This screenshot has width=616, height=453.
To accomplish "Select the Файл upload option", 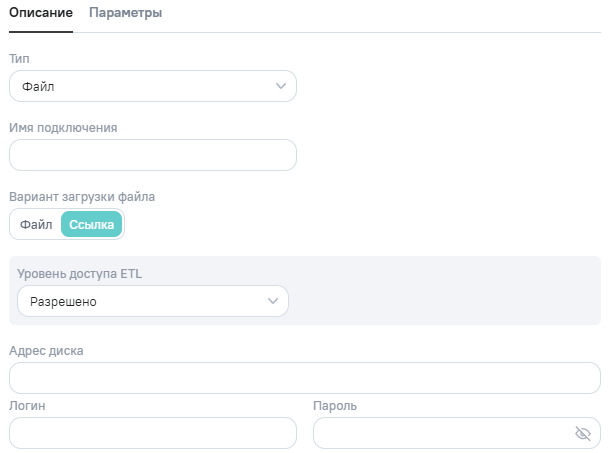I will pyautogui.click(x=36, y=225).
